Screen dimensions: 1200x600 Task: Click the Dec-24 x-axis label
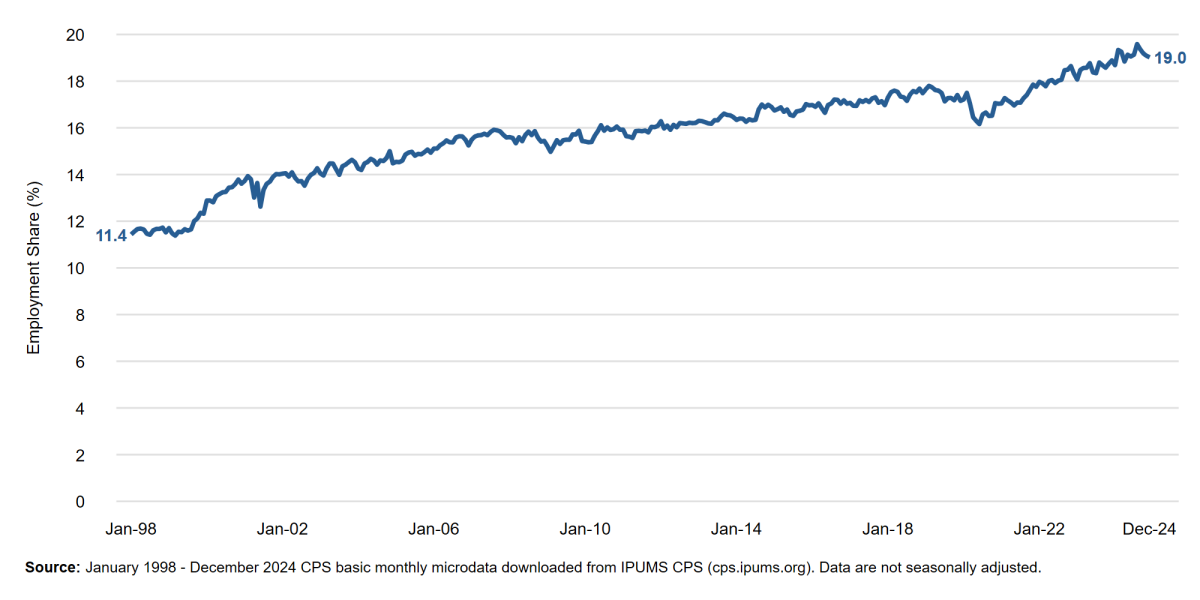tap(1150, 529)
